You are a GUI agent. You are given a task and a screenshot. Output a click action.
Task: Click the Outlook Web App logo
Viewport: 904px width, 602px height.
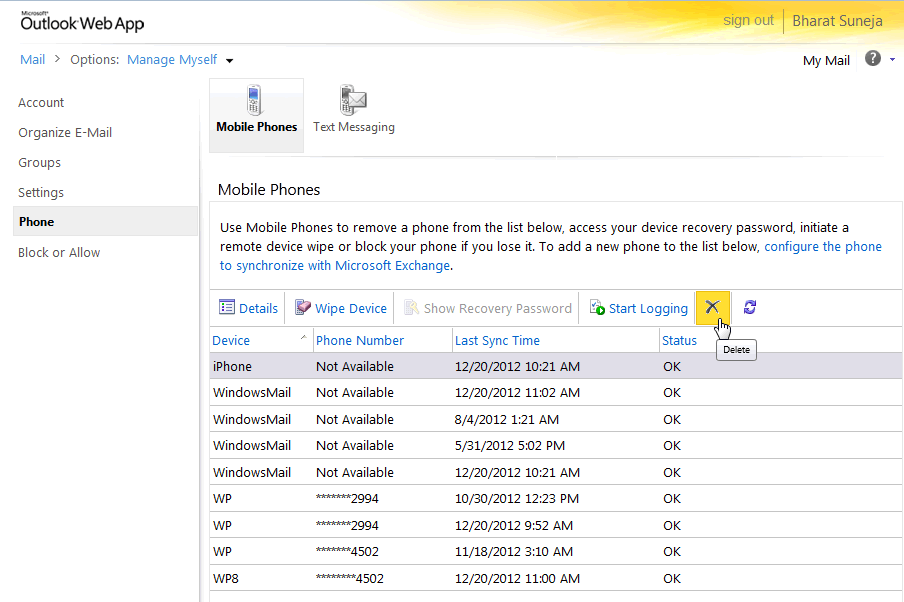(82, 22)
